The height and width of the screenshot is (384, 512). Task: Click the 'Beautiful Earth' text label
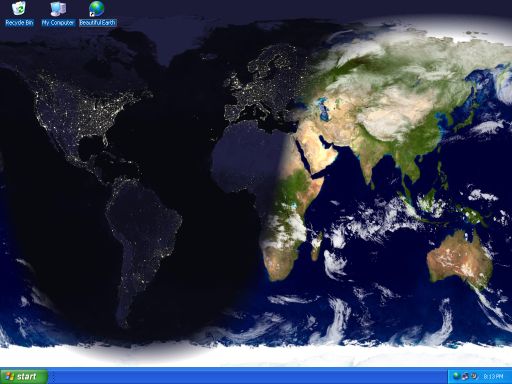97,23
